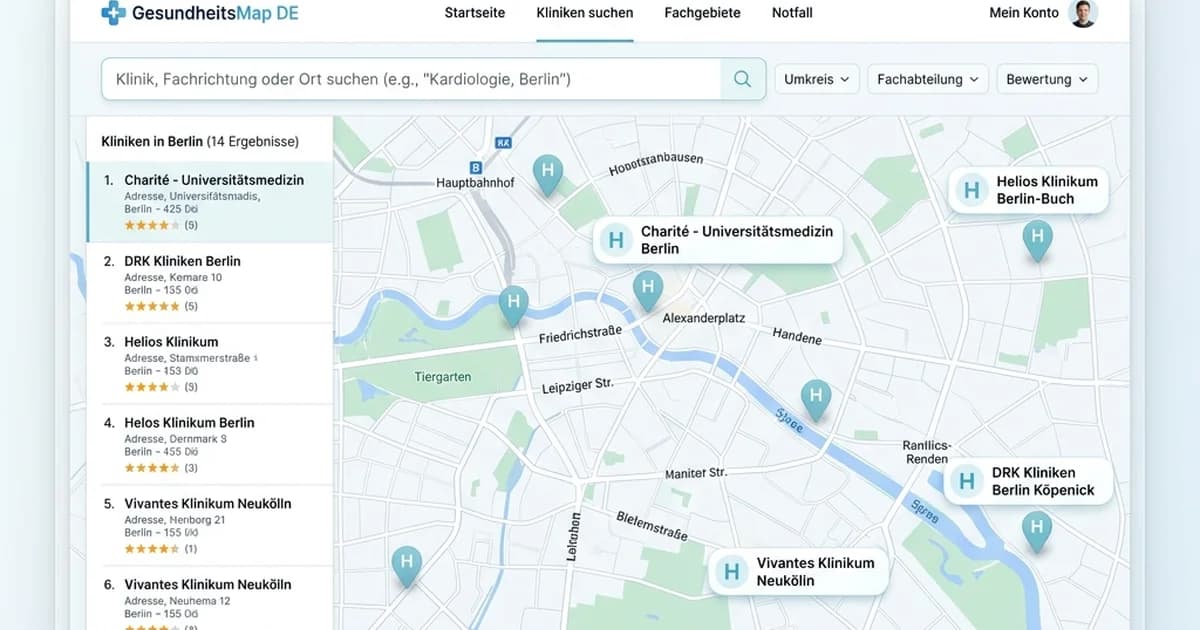Click star rating of Helos Klinikum Berlin
Viewport: 1200px width, 630px height.
(x=152, y=468)
